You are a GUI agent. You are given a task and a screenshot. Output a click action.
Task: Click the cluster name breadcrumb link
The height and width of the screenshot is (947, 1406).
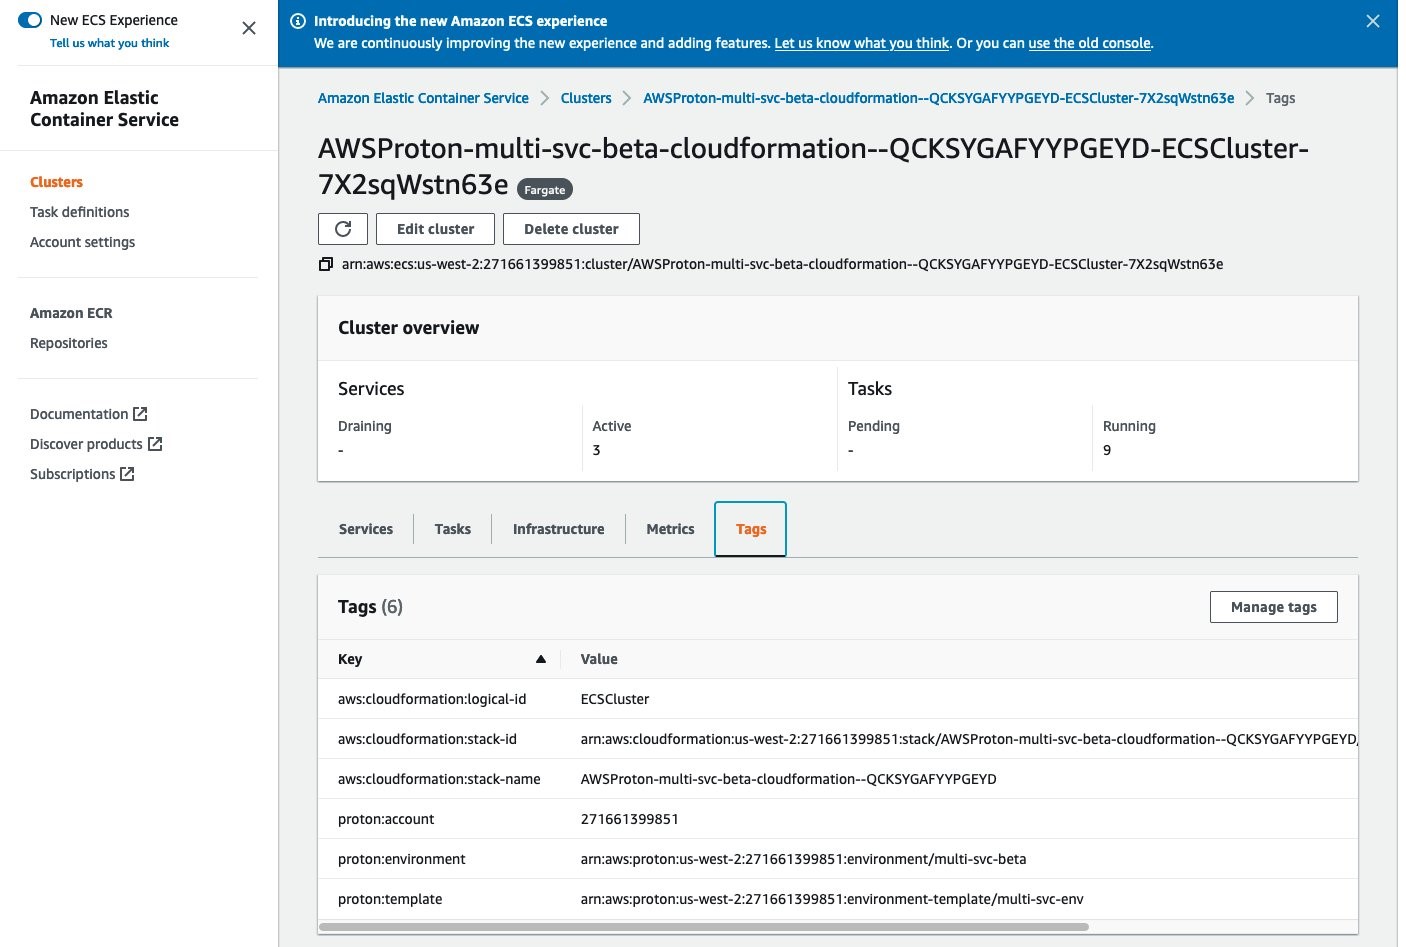coord(938,98)
